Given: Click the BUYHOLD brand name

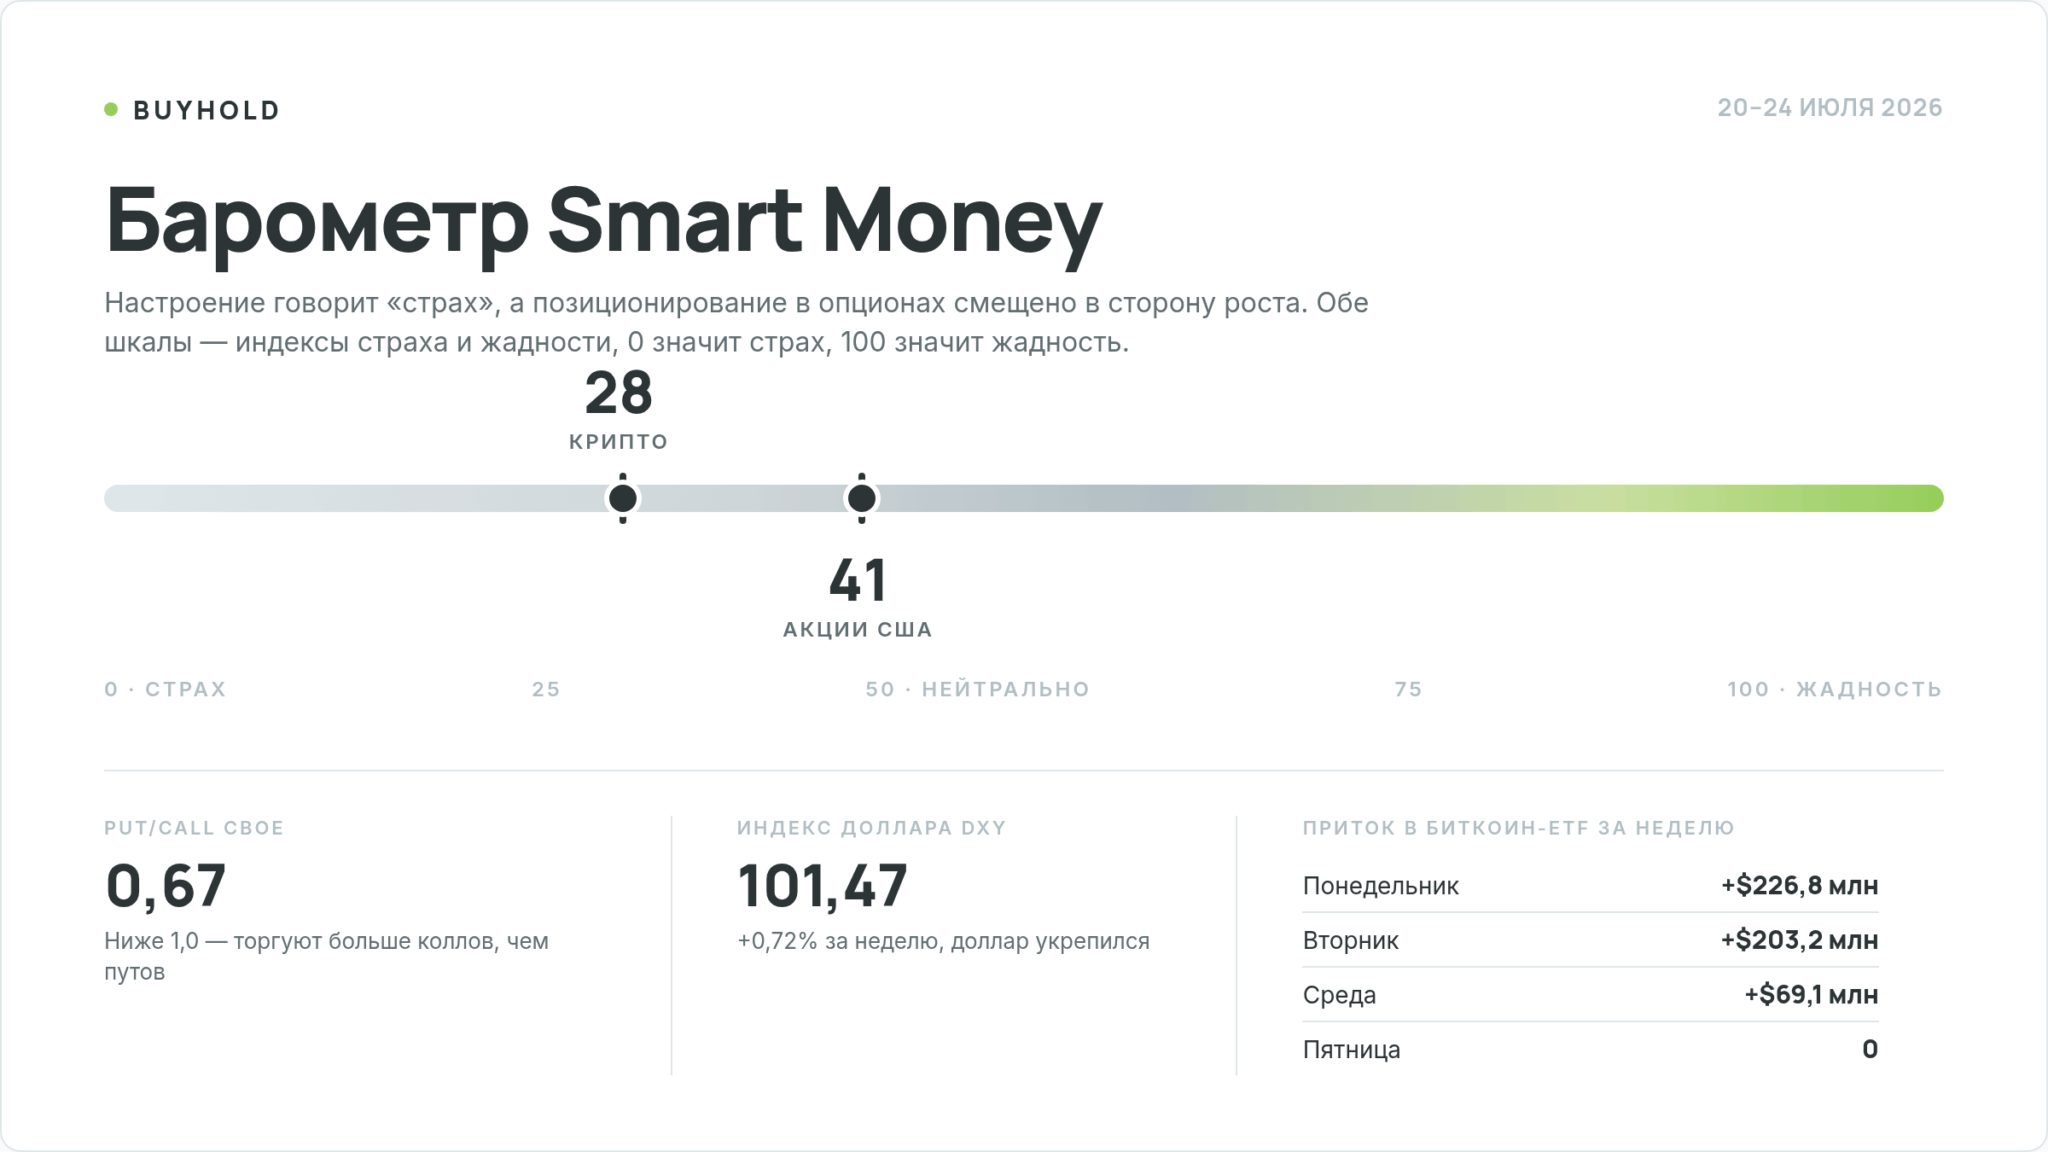Looking at the screenshot, I should (x=207, y=110).
